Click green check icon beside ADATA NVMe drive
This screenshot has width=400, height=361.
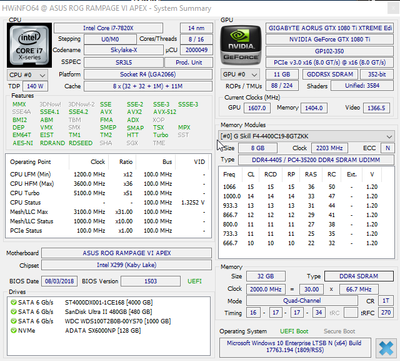pyautogui.click(x=13, y=331)
